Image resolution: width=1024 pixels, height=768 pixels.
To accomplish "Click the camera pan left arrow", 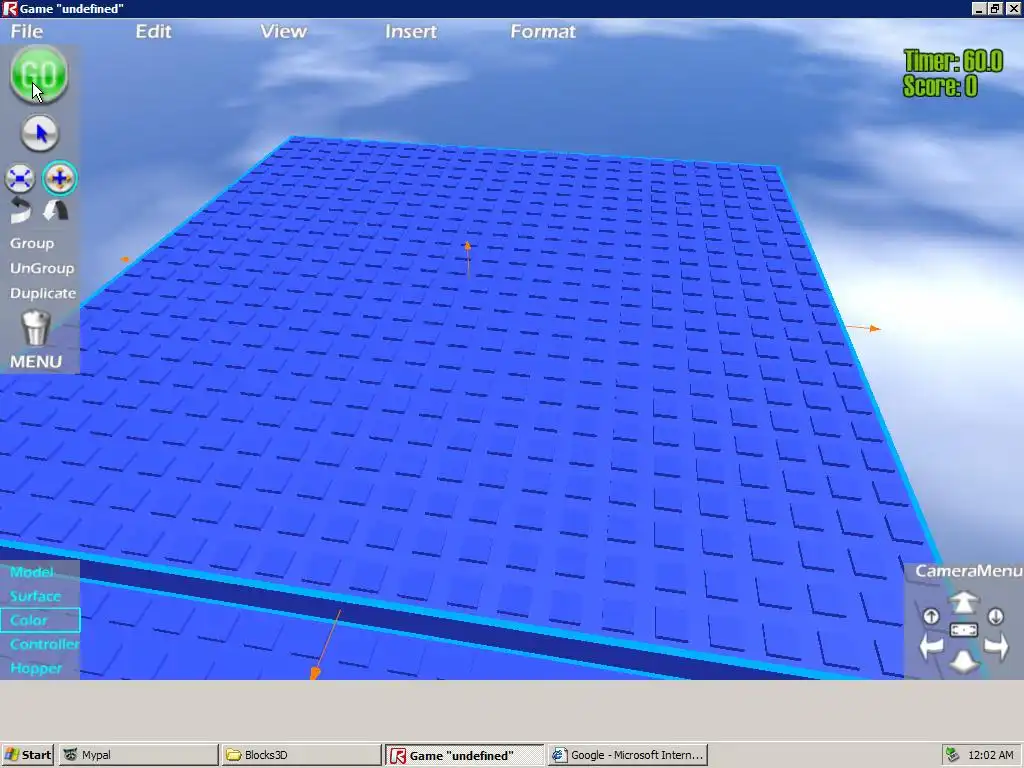I will pos(932,647).
